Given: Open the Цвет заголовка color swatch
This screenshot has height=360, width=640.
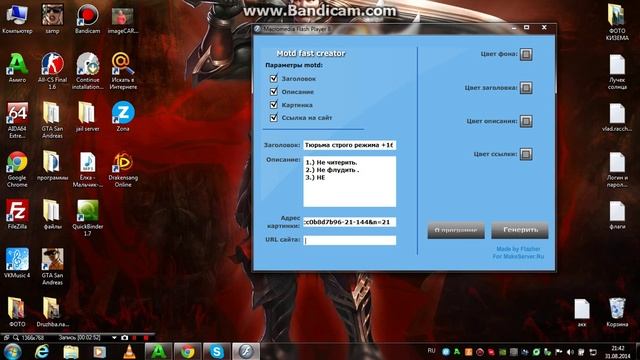Looking at the screenshot, I should 526,87.
